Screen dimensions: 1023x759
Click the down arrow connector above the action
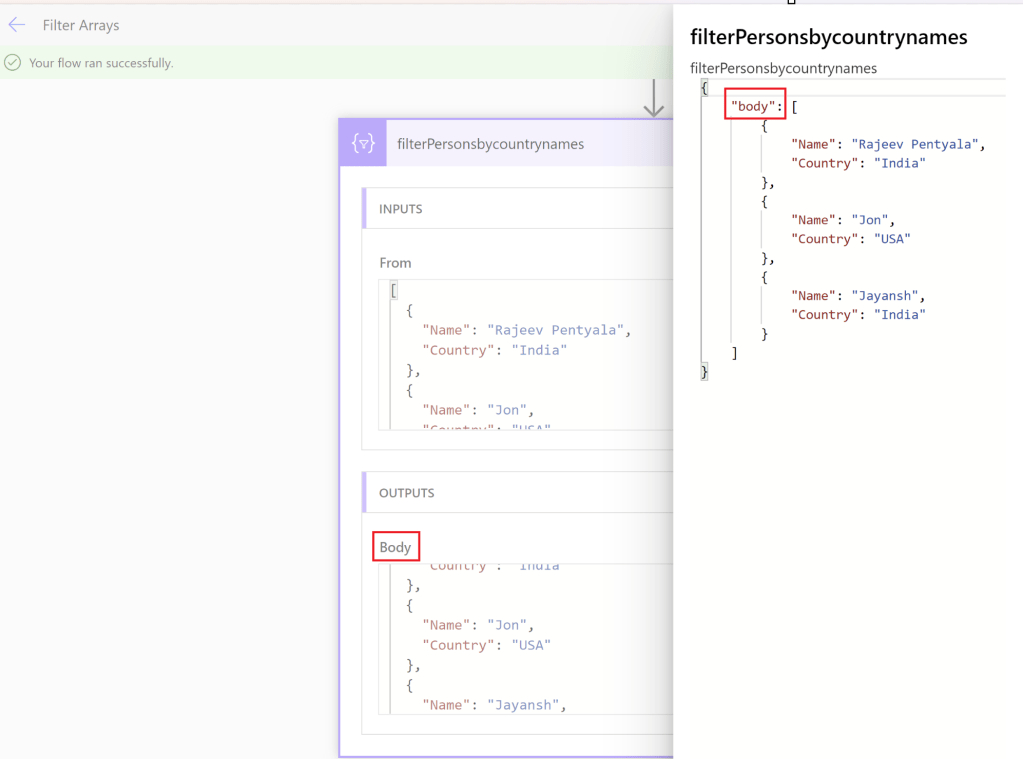654,98
